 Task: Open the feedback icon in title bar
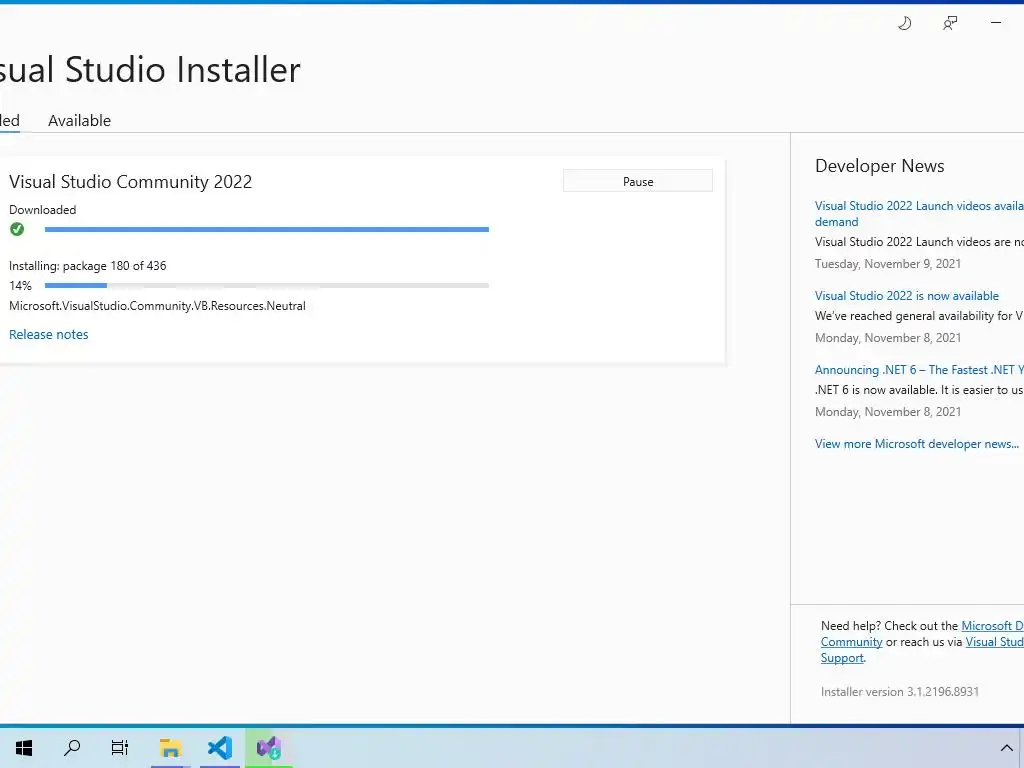(x=950, y=24)
